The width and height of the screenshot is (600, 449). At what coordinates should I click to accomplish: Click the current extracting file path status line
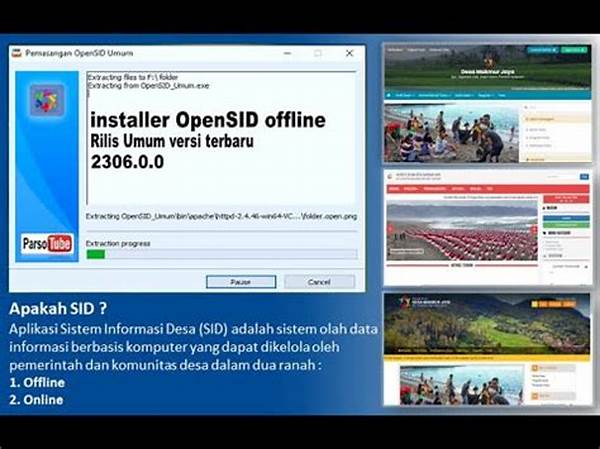[221, 216]
